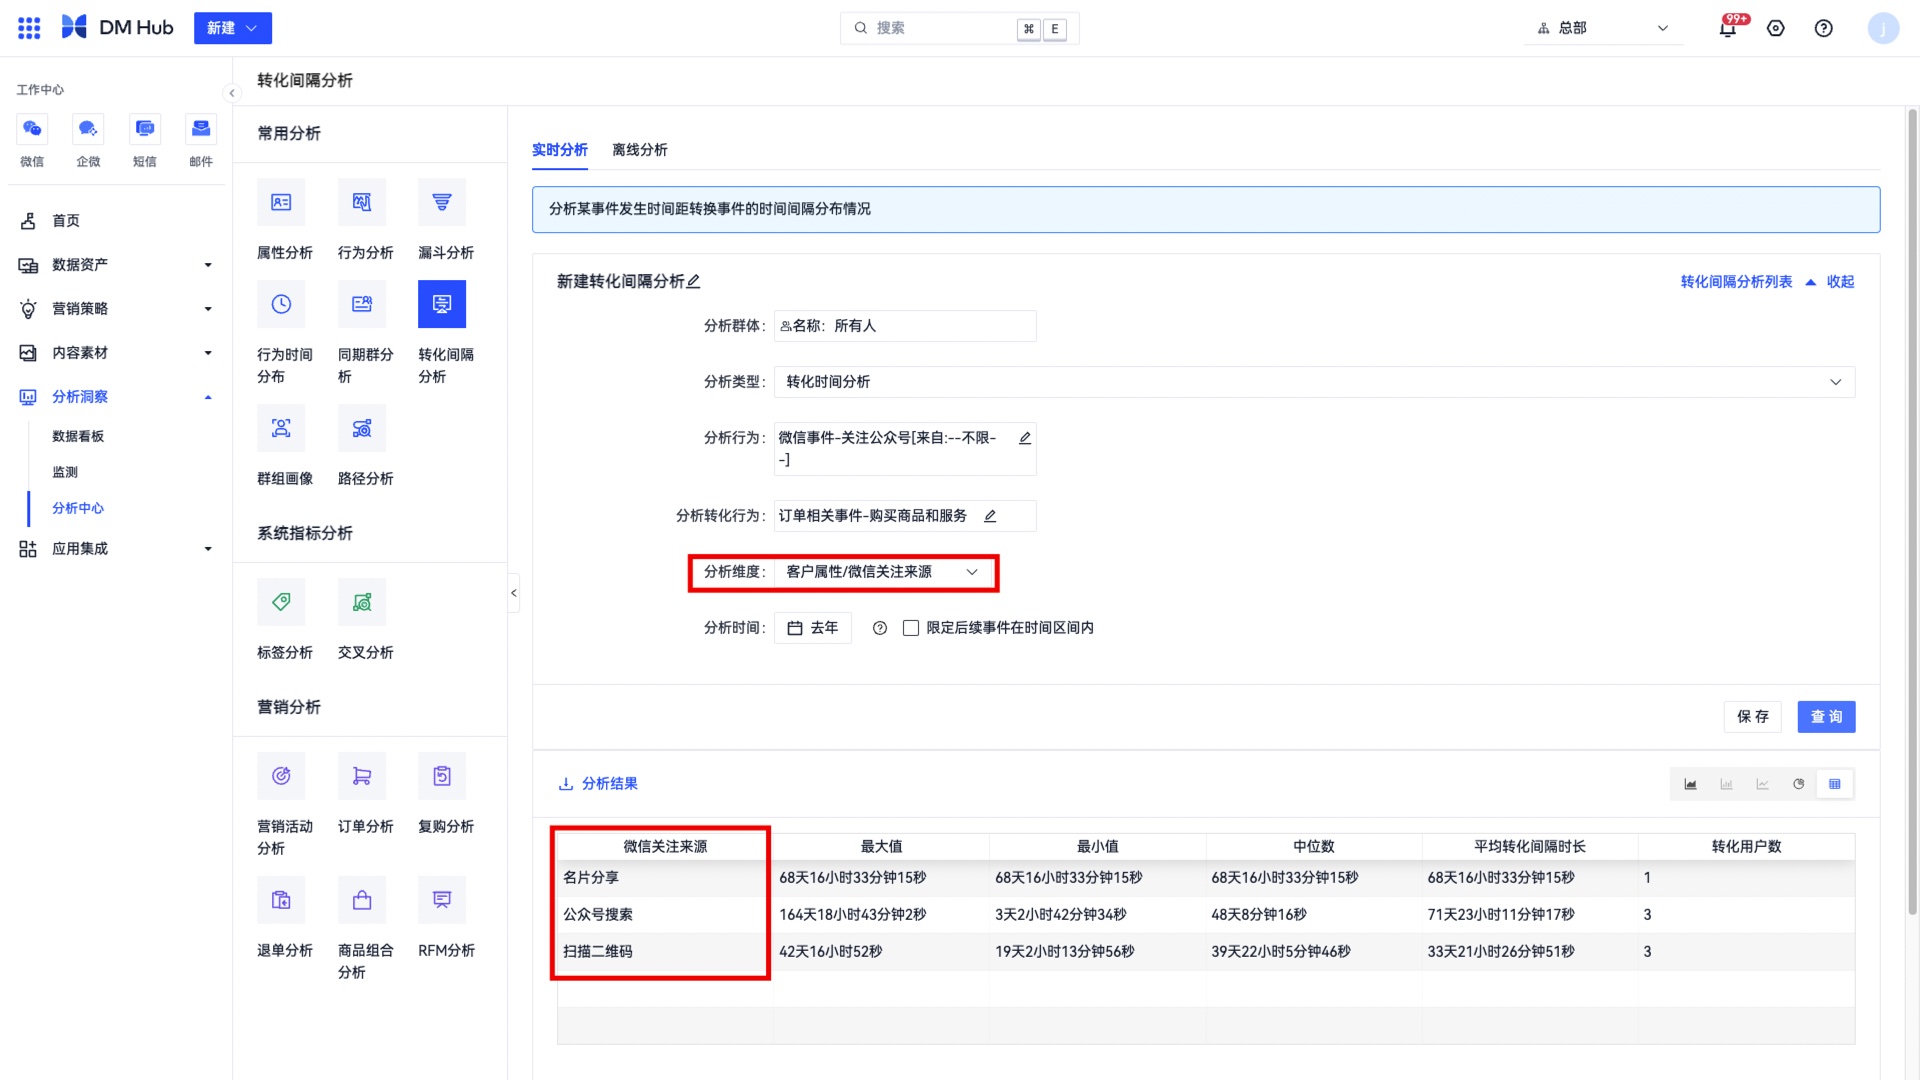Pick analysis time 去年 date field
The image size is (1920, 1080).
[813, 628]
